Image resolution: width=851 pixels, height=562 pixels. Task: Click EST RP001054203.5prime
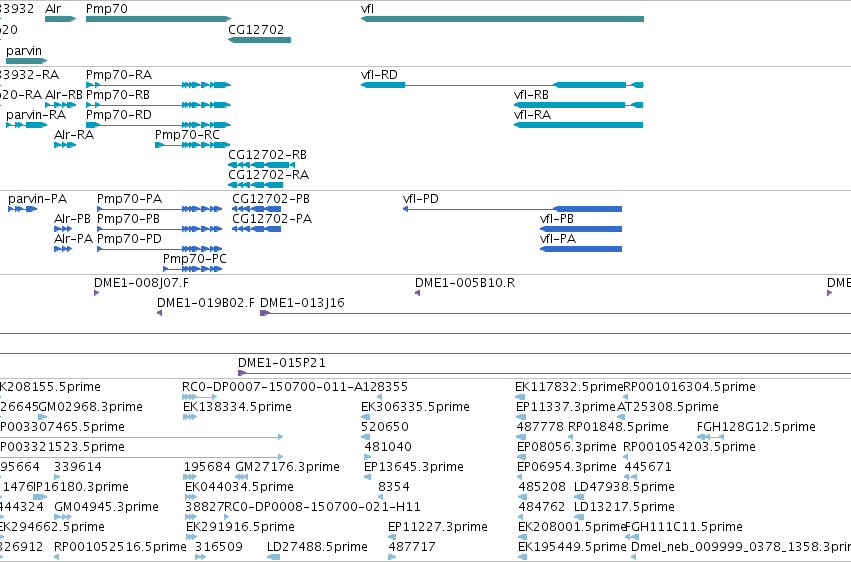click(689, 447)
